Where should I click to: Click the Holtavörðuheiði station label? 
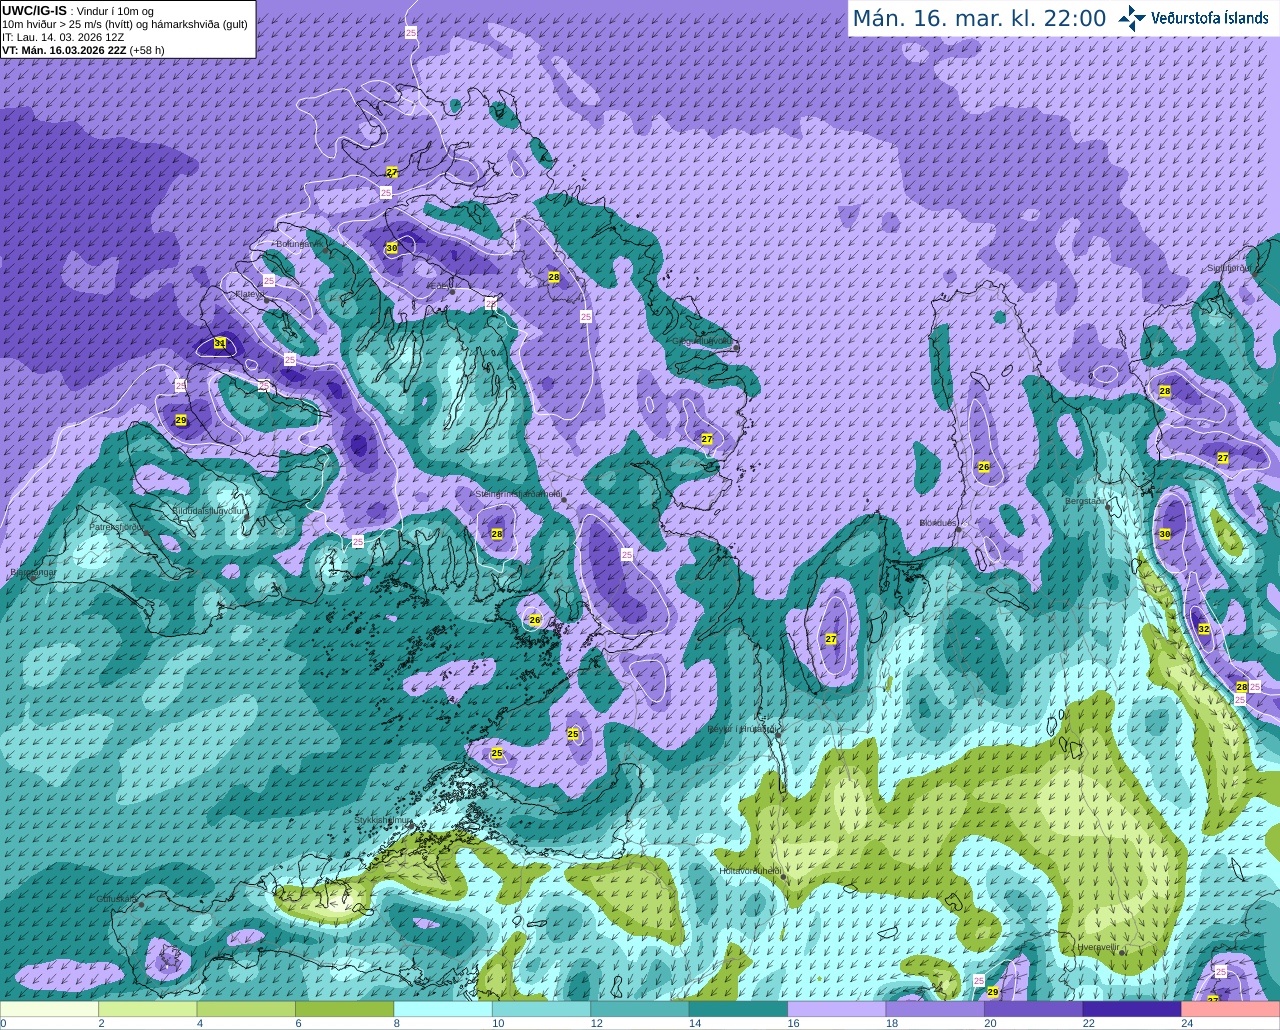click(x=750, y=871)
